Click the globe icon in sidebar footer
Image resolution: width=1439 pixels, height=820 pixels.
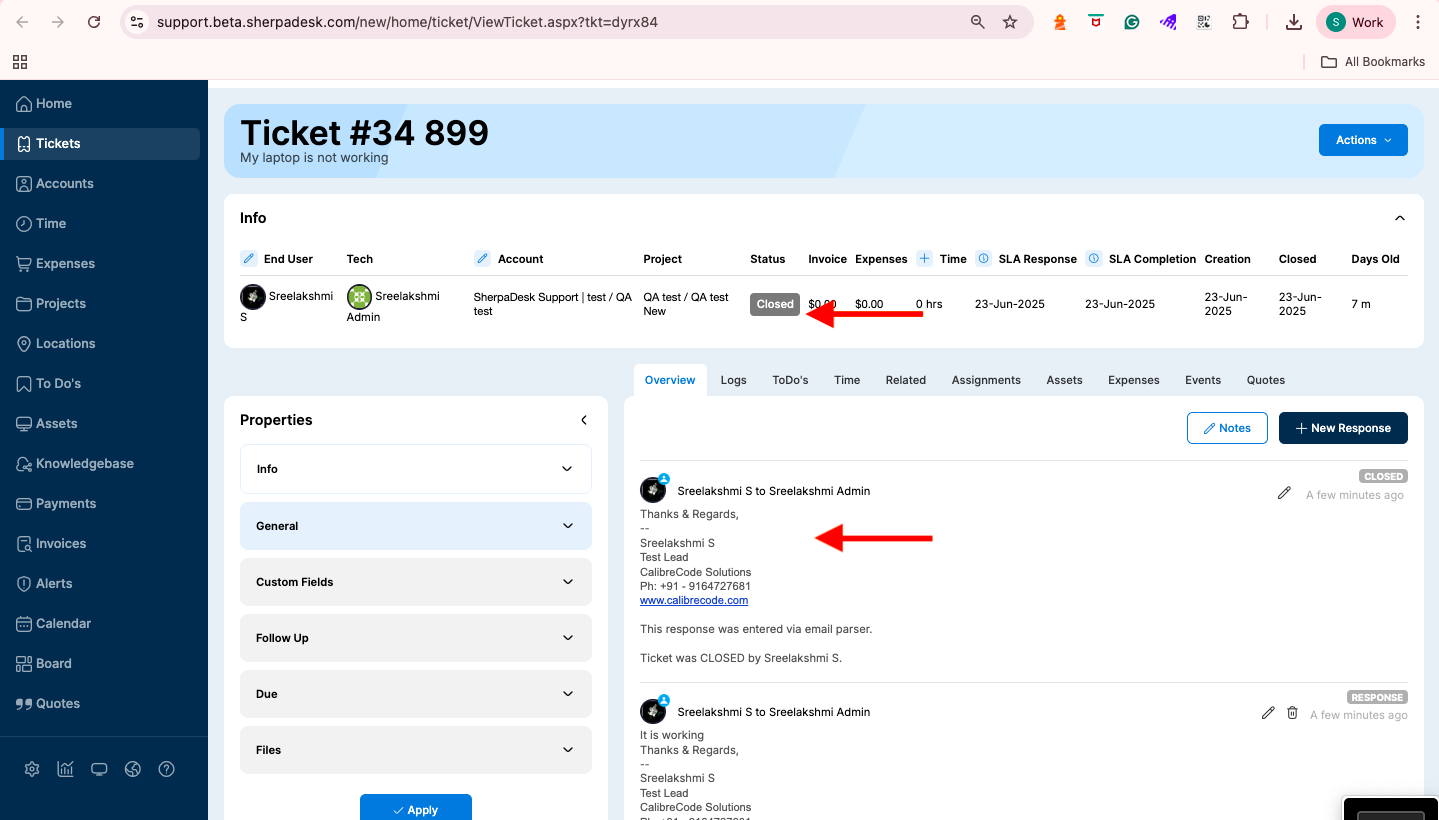tap(133, 769)
